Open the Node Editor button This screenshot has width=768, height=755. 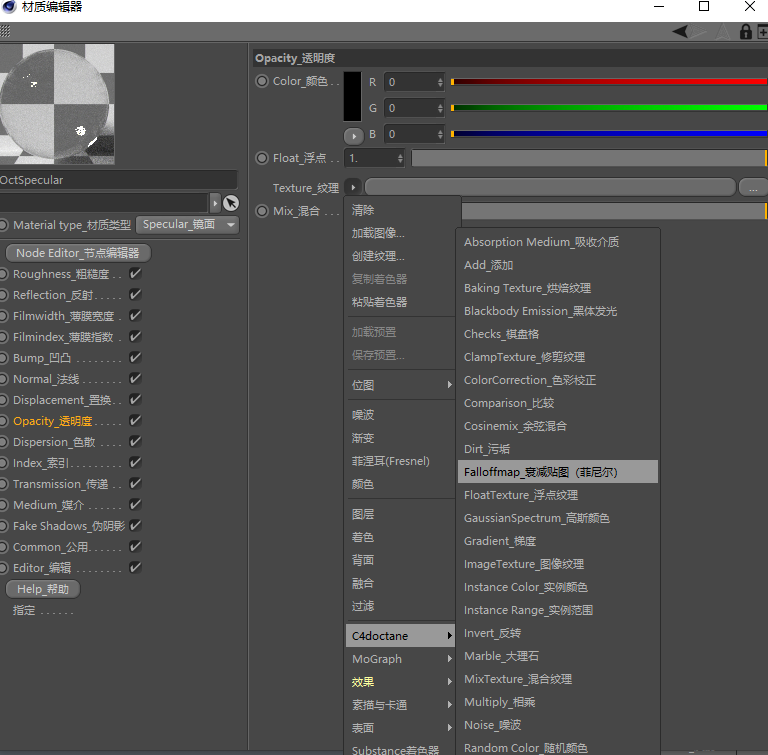pyautogui.click(x=77, y=253)
